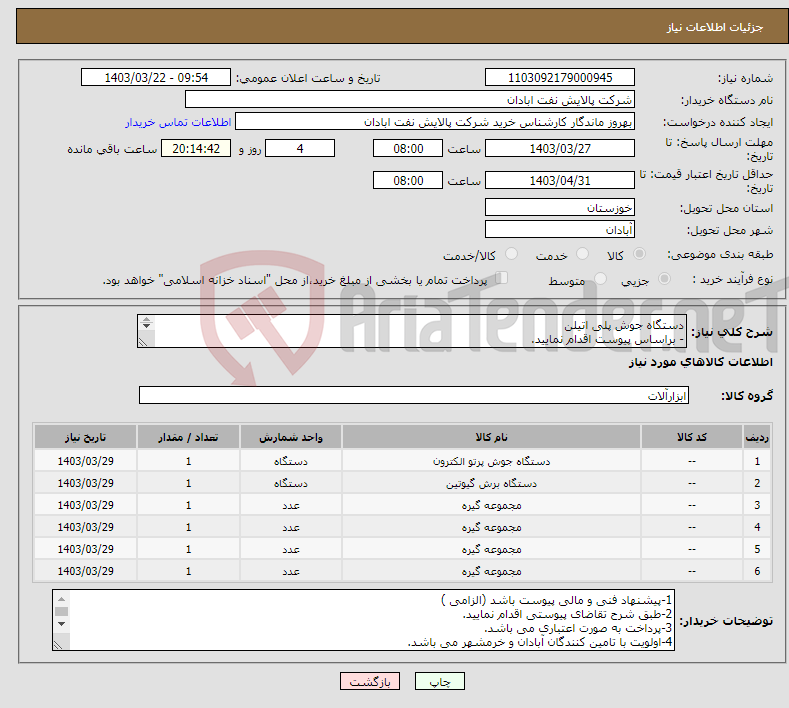The width and height of the screenshot is (789, 708).
Task: Click the announcement date and time field
Action: coord(156,77)
